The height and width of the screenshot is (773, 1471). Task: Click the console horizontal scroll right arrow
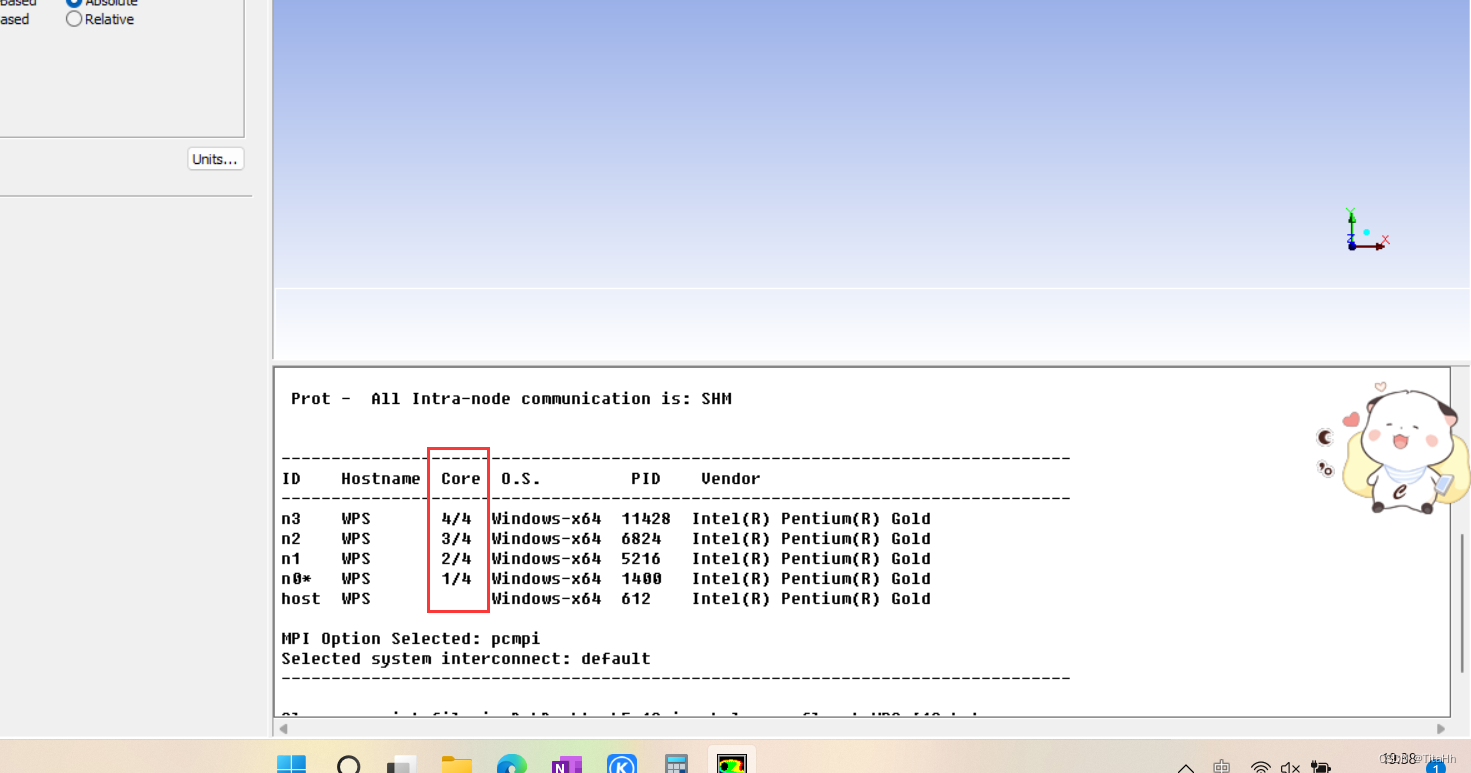1441,729
